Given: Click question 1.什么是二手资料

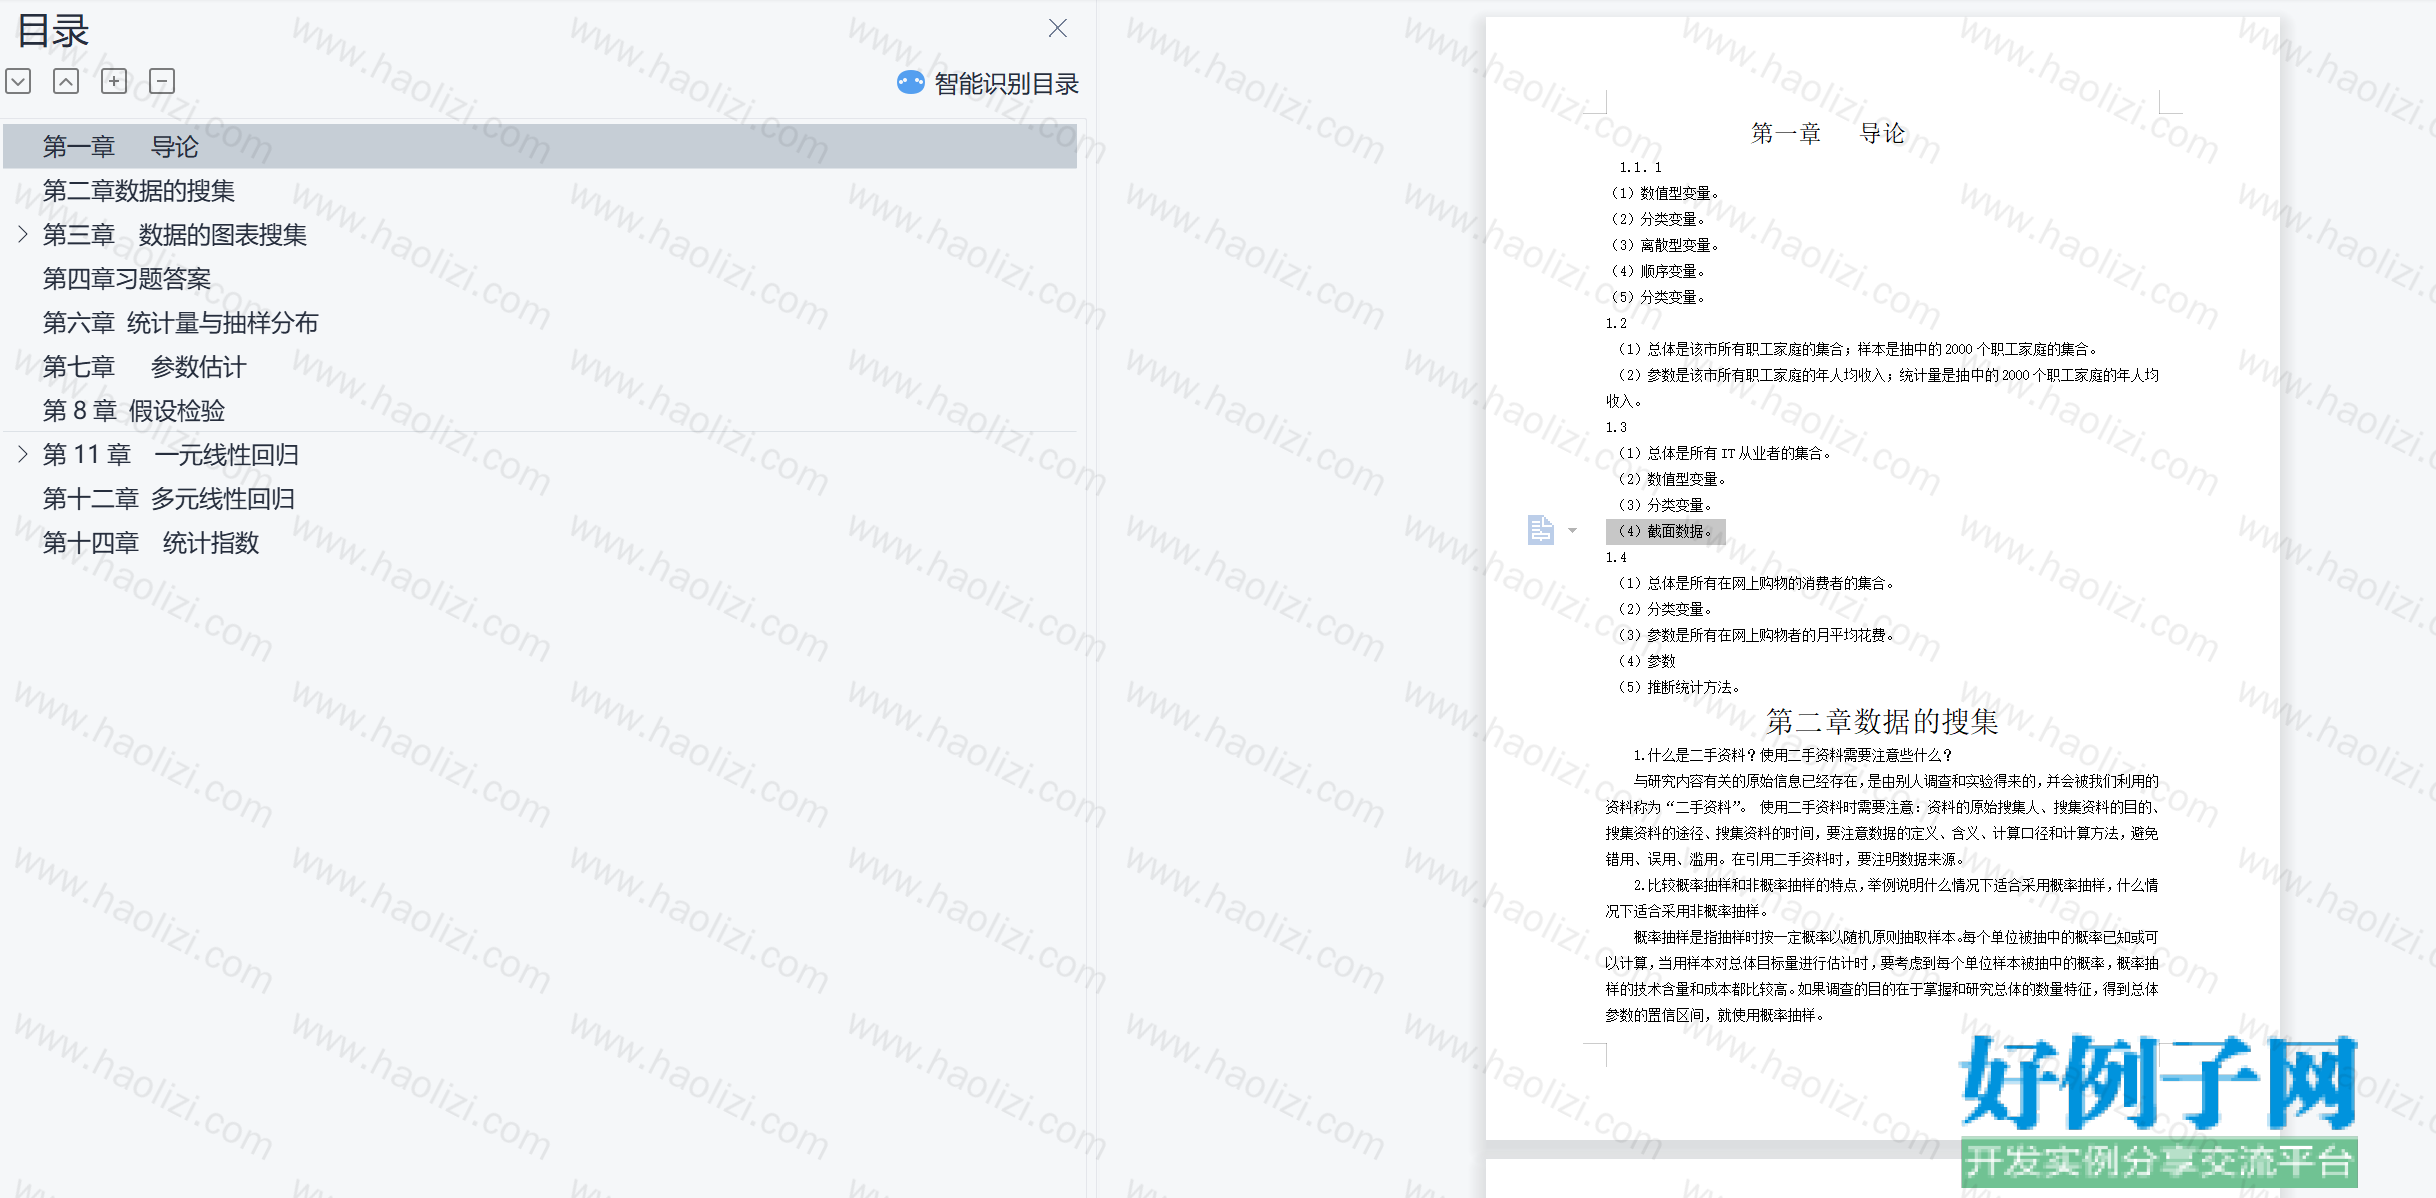Looking at the screenshot, I should [x=1792, y=755].
